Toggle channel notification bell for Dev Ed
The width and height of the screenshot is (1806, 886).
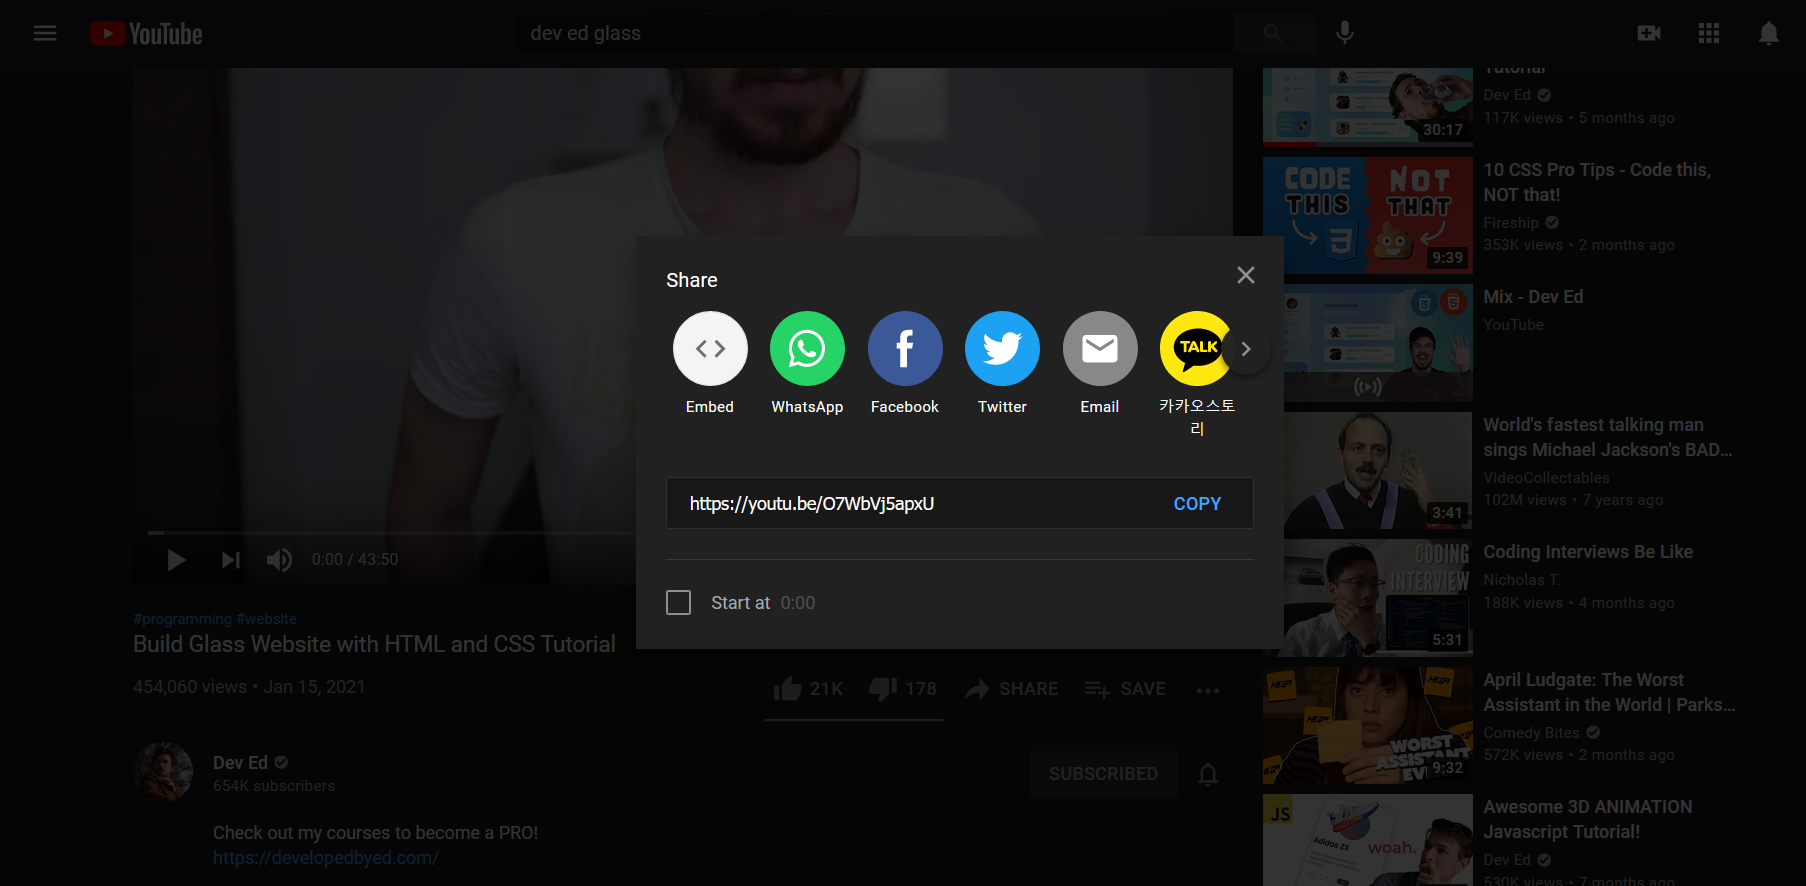(1208, 774)
